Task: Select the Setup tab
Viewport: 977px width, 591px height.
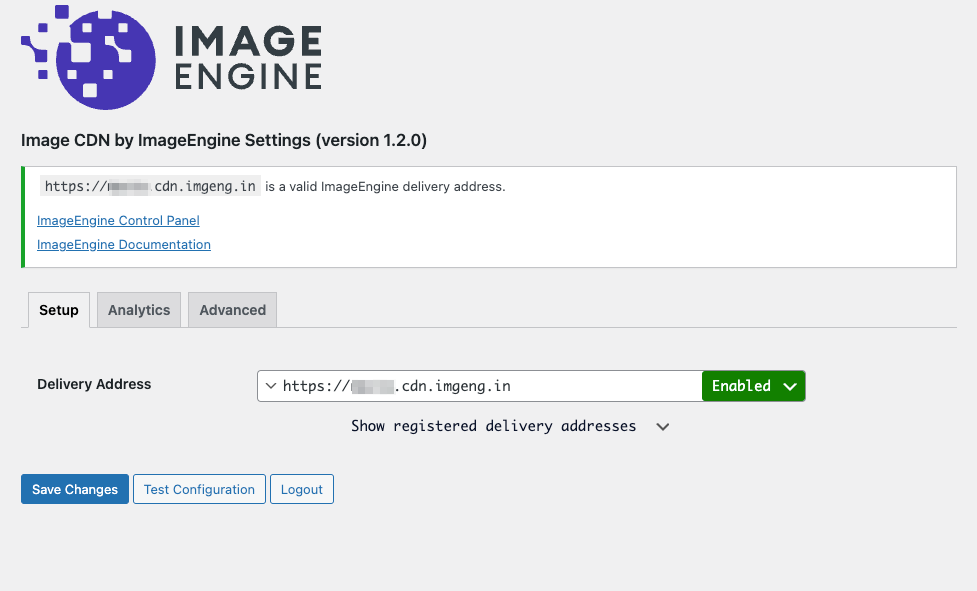Action: point(59,310)
